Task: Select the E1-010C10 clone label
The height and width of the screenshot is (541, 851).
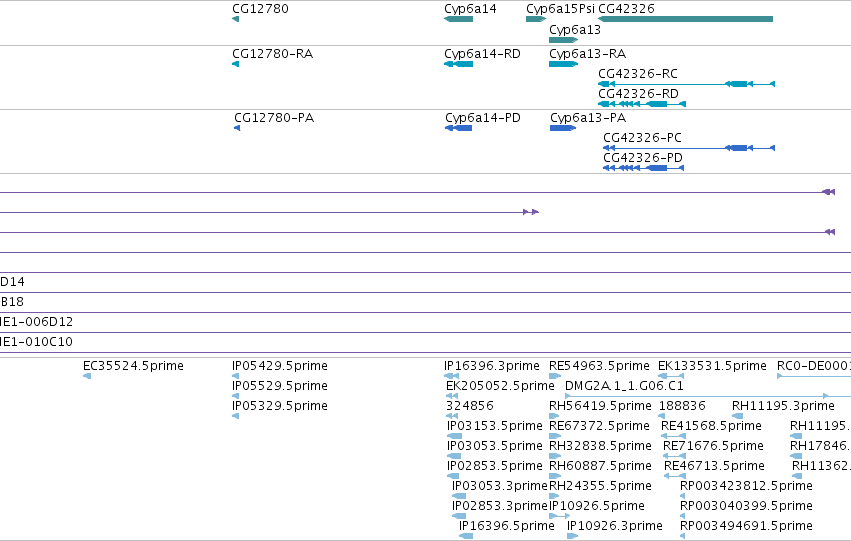Action: pyautogui.click(x=36, y=342)
